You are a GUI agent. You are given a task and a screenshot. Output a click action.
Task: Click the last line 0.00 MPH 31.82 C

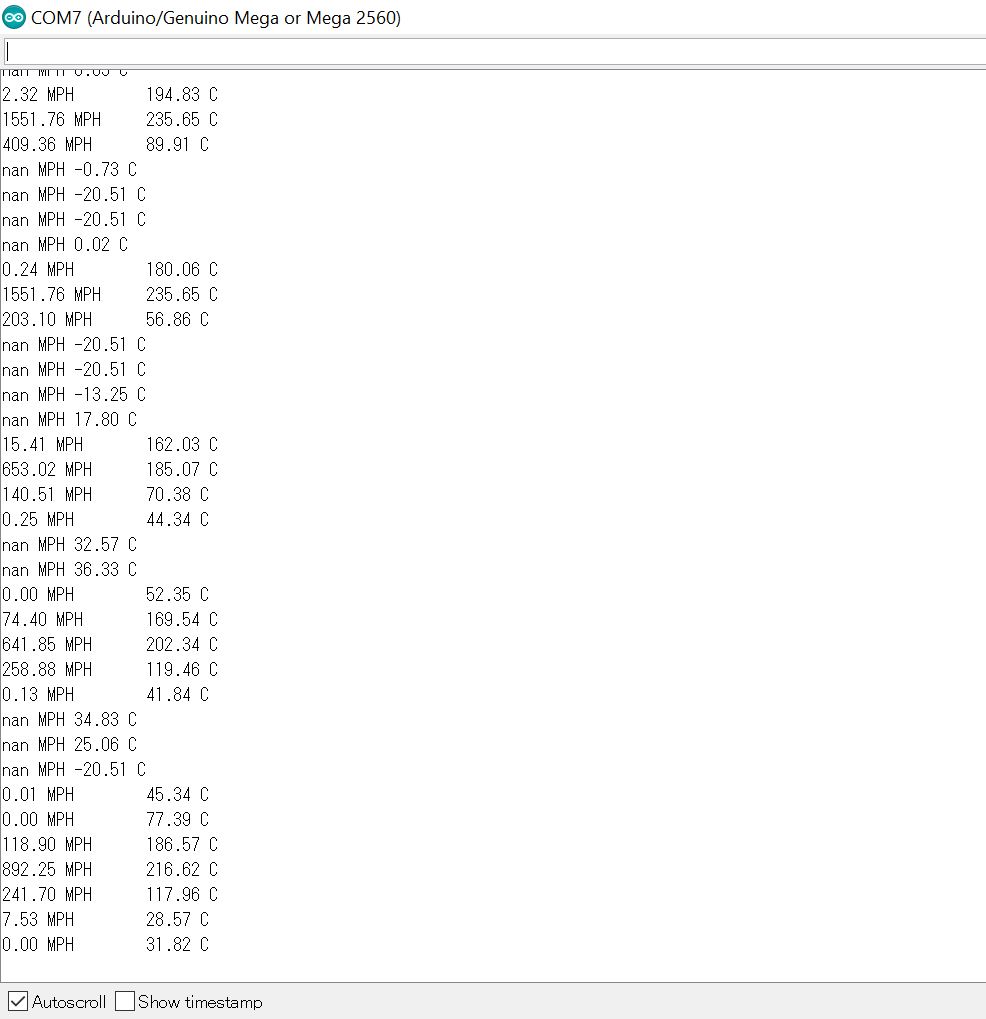(x=105, y=944)
